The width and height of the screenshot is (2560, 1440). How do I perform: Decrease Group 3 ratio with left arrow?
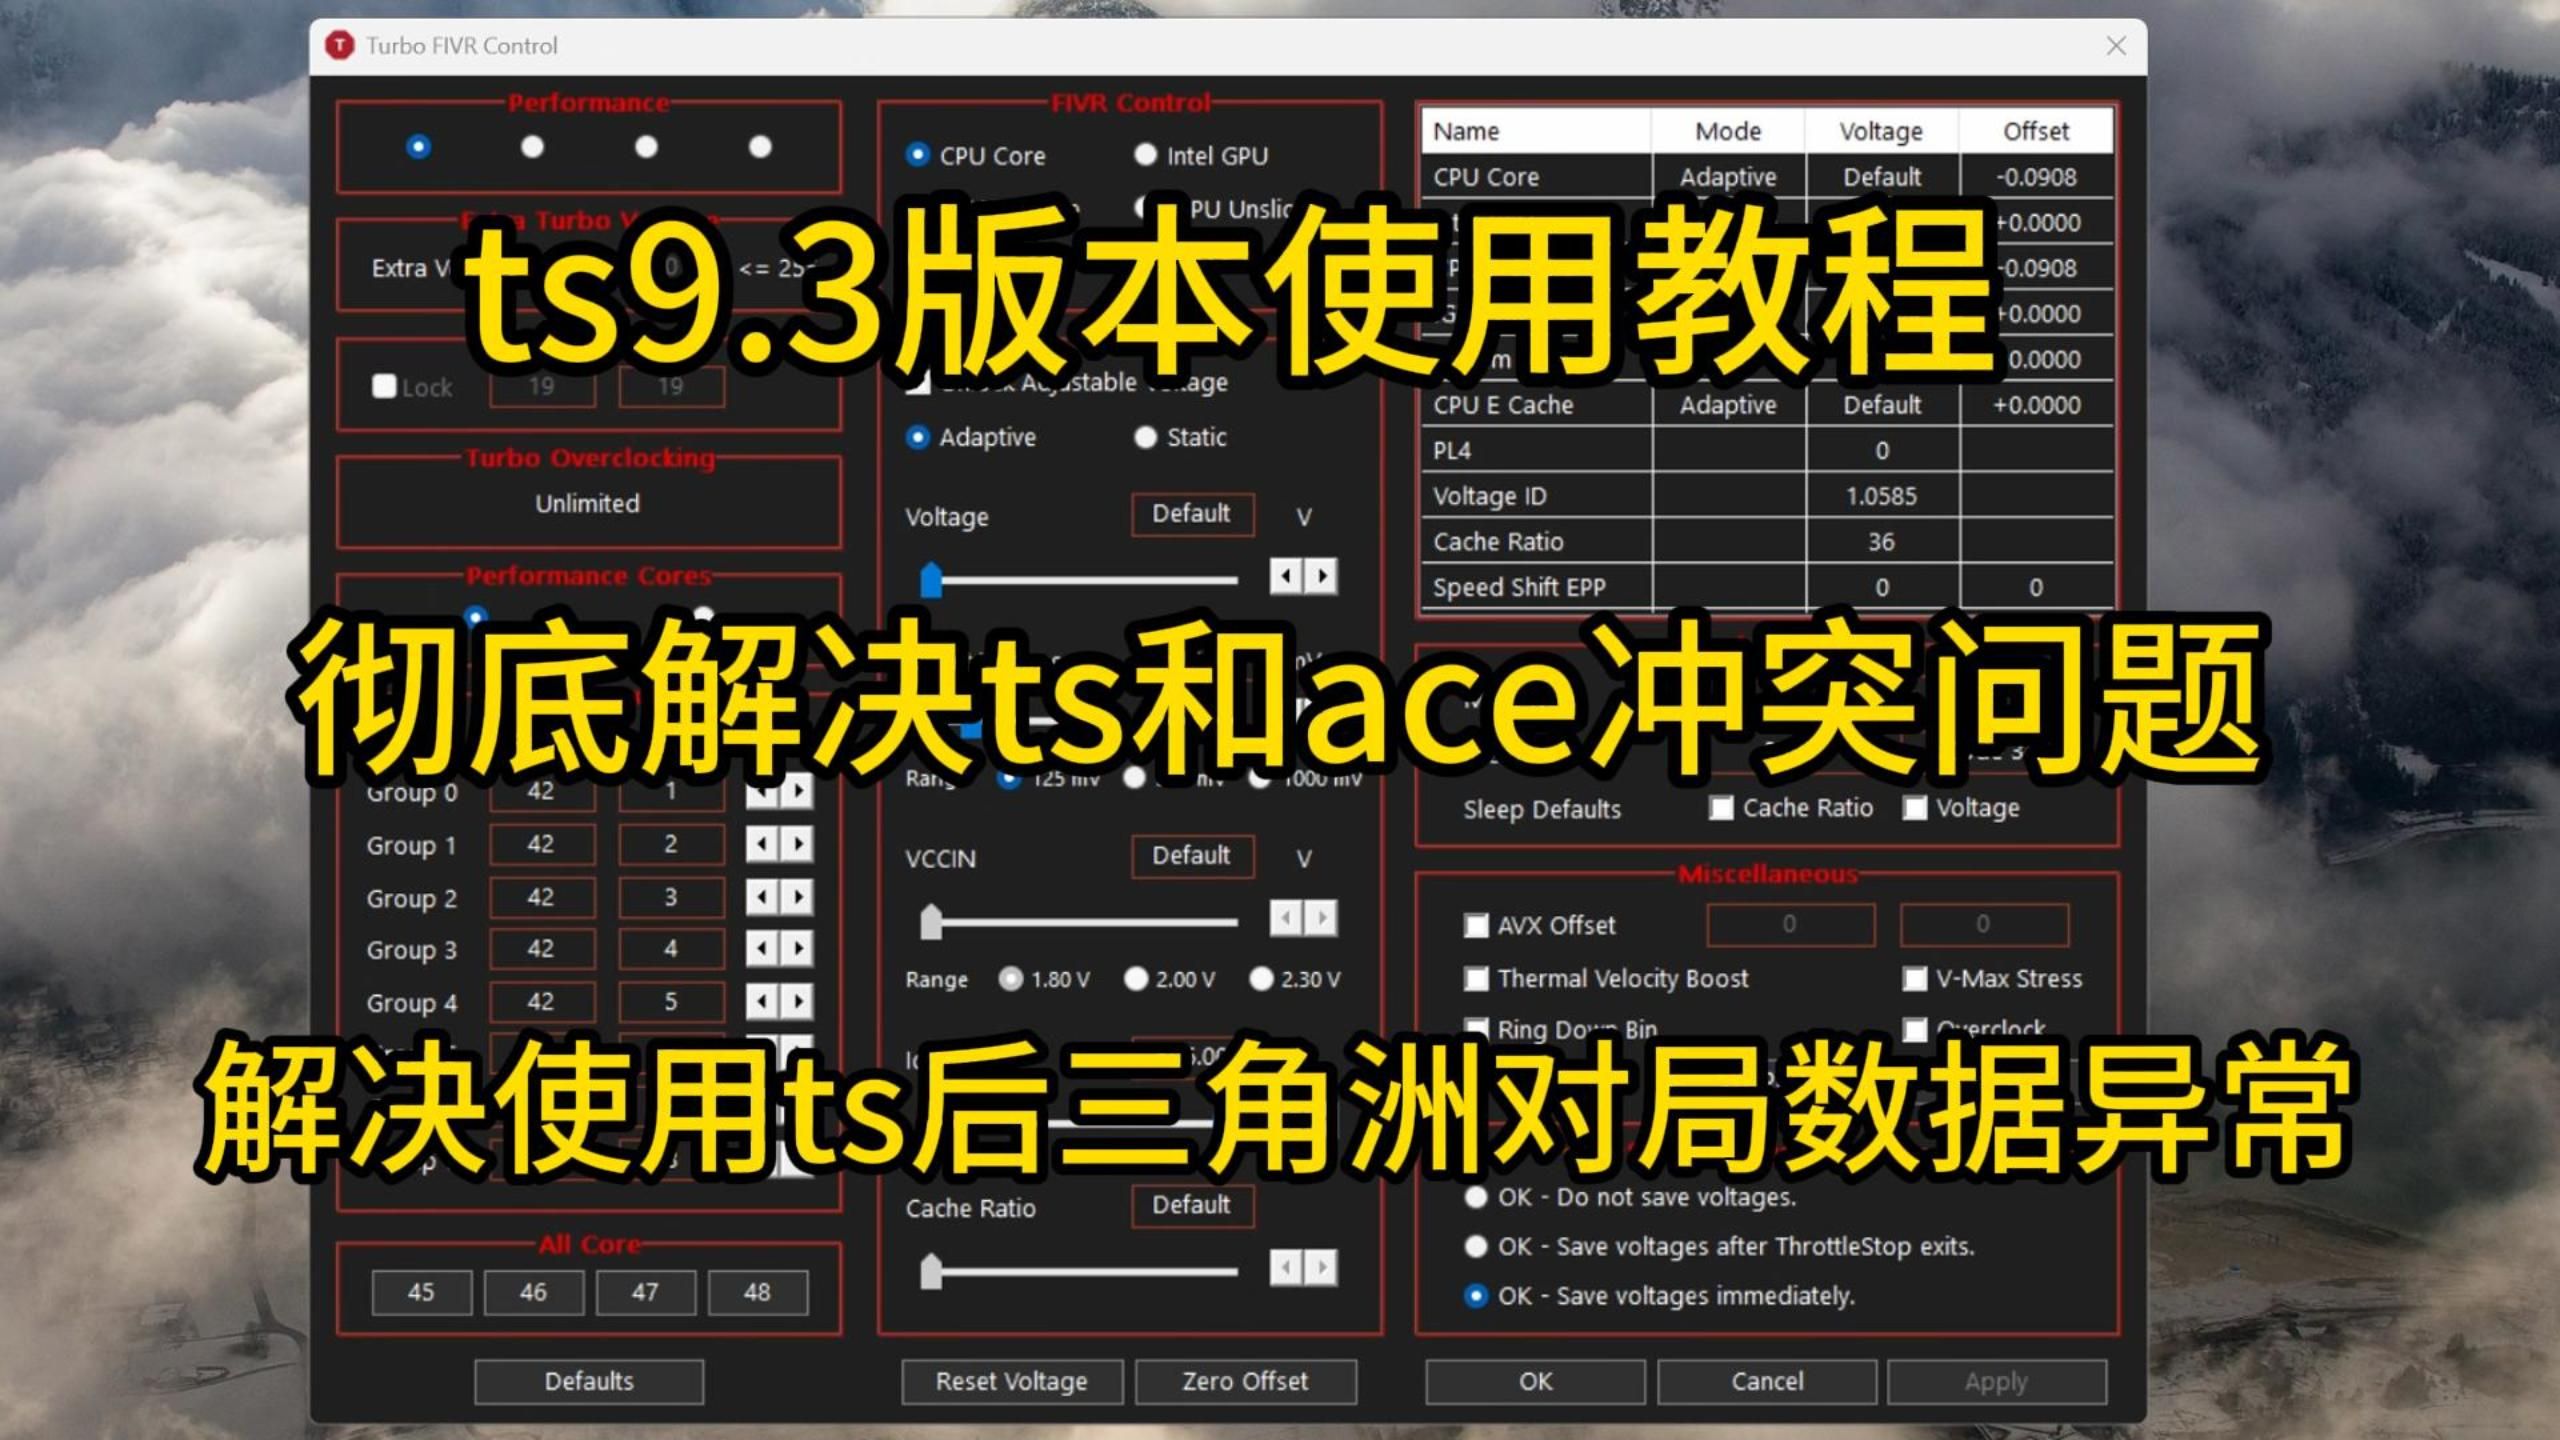[x=762, y=948]
